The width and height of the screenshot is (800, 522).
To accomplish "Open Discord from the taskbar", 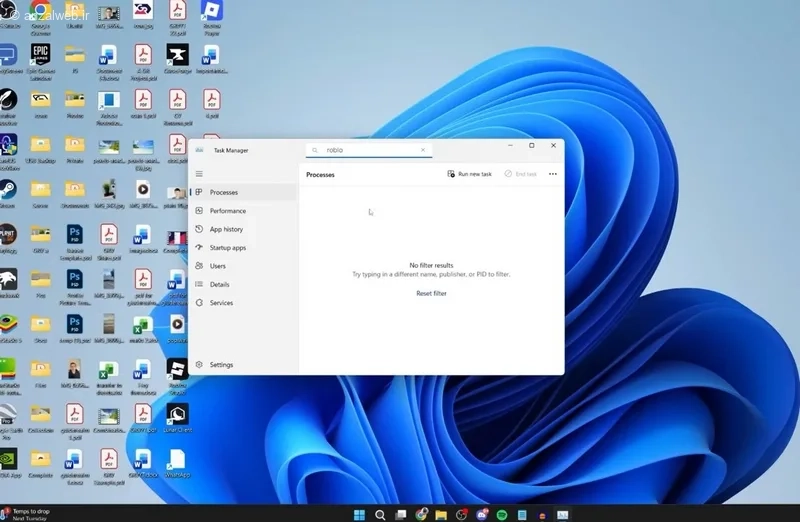I will tap(482, 515).
